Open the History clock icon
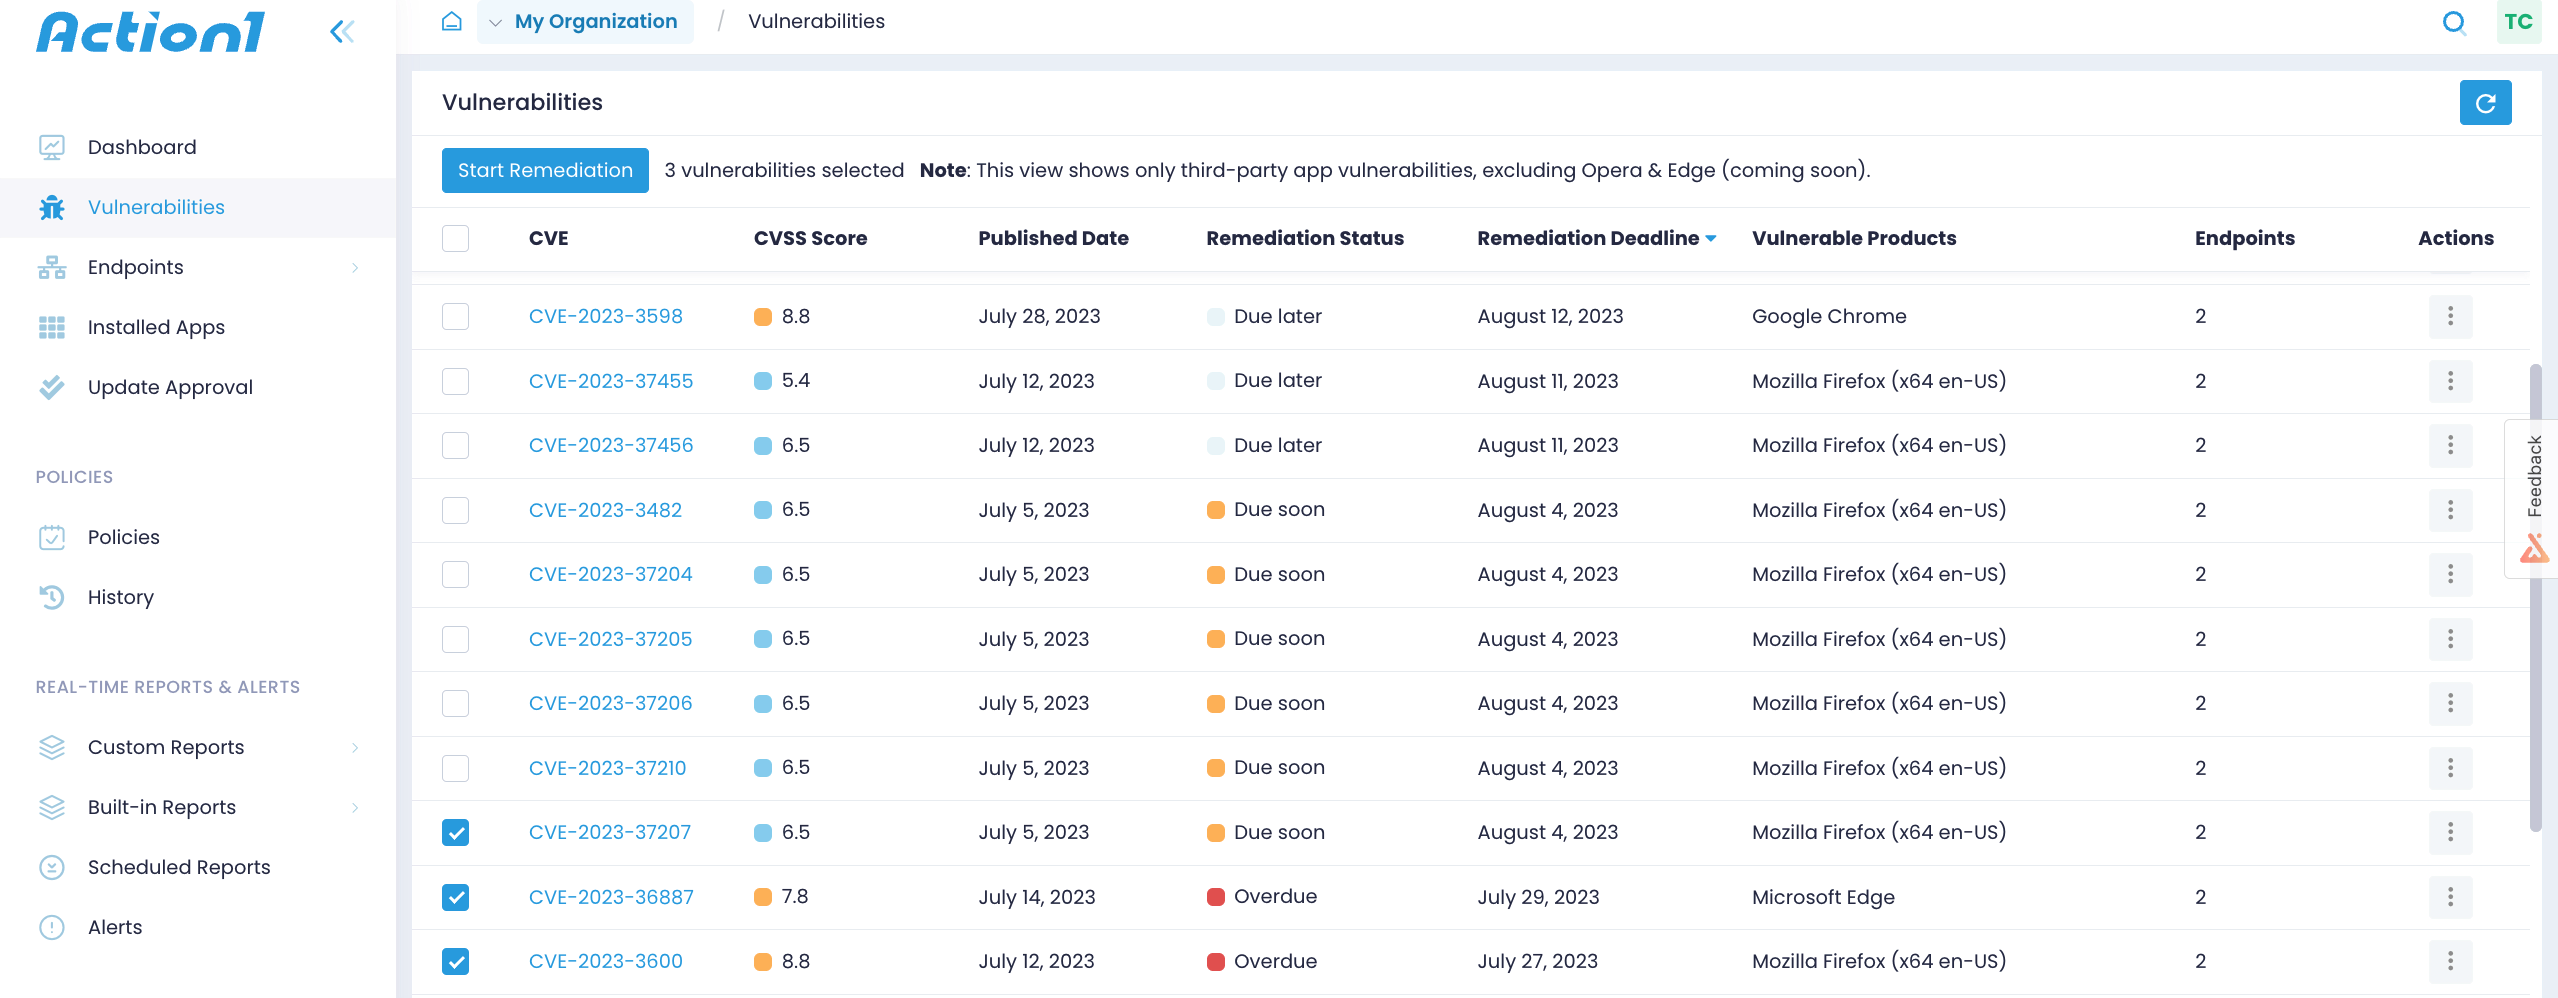The height and width of the screenshot is (998, 2558). pos(52,597)
